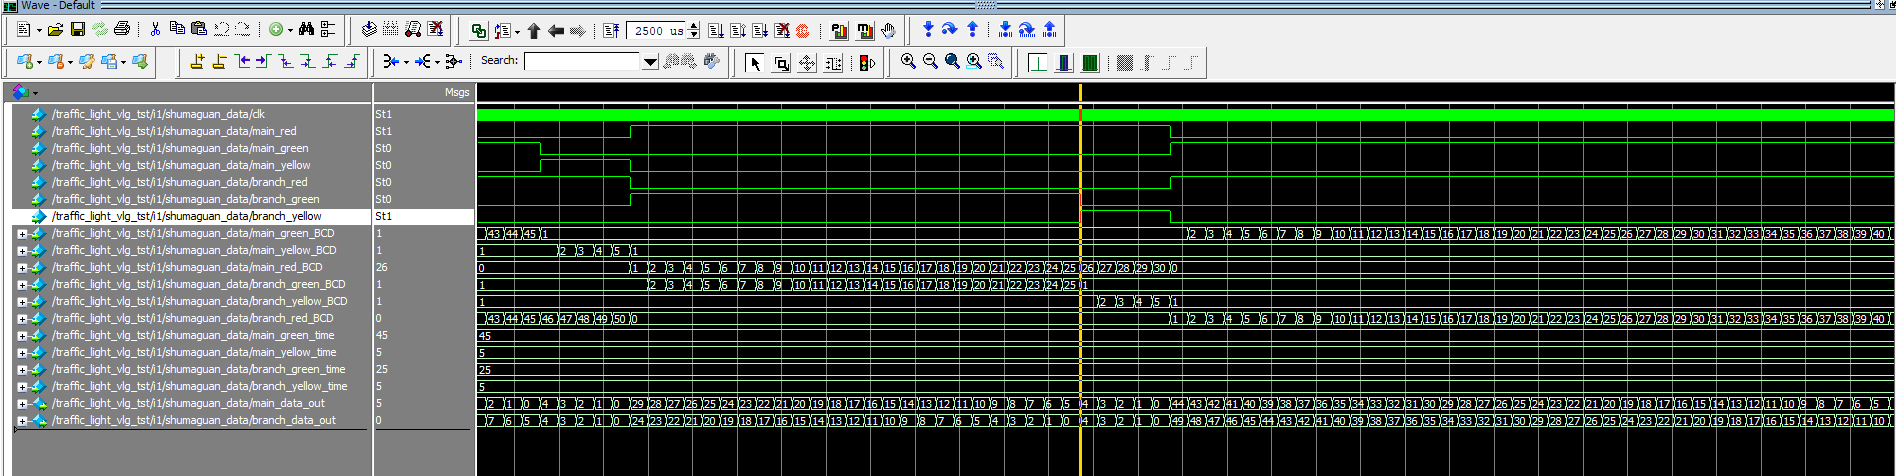Screen dimensions: 1896x476
Task: Click the Print icon
Action: pyautogui.click(x=122, y=30)
